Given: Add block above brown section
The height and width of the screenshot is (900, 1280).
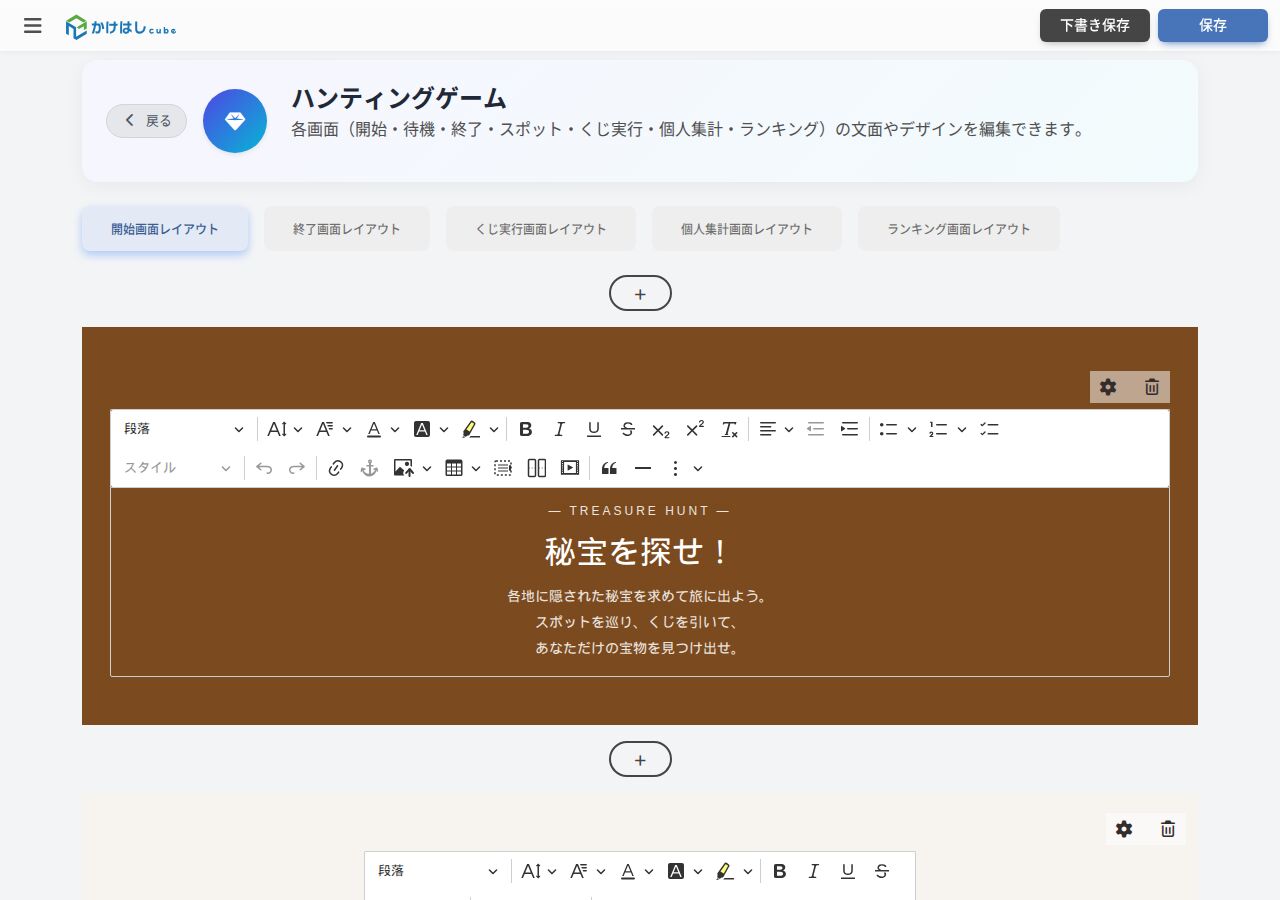Looking at the screenshot, I should (640, 293).
